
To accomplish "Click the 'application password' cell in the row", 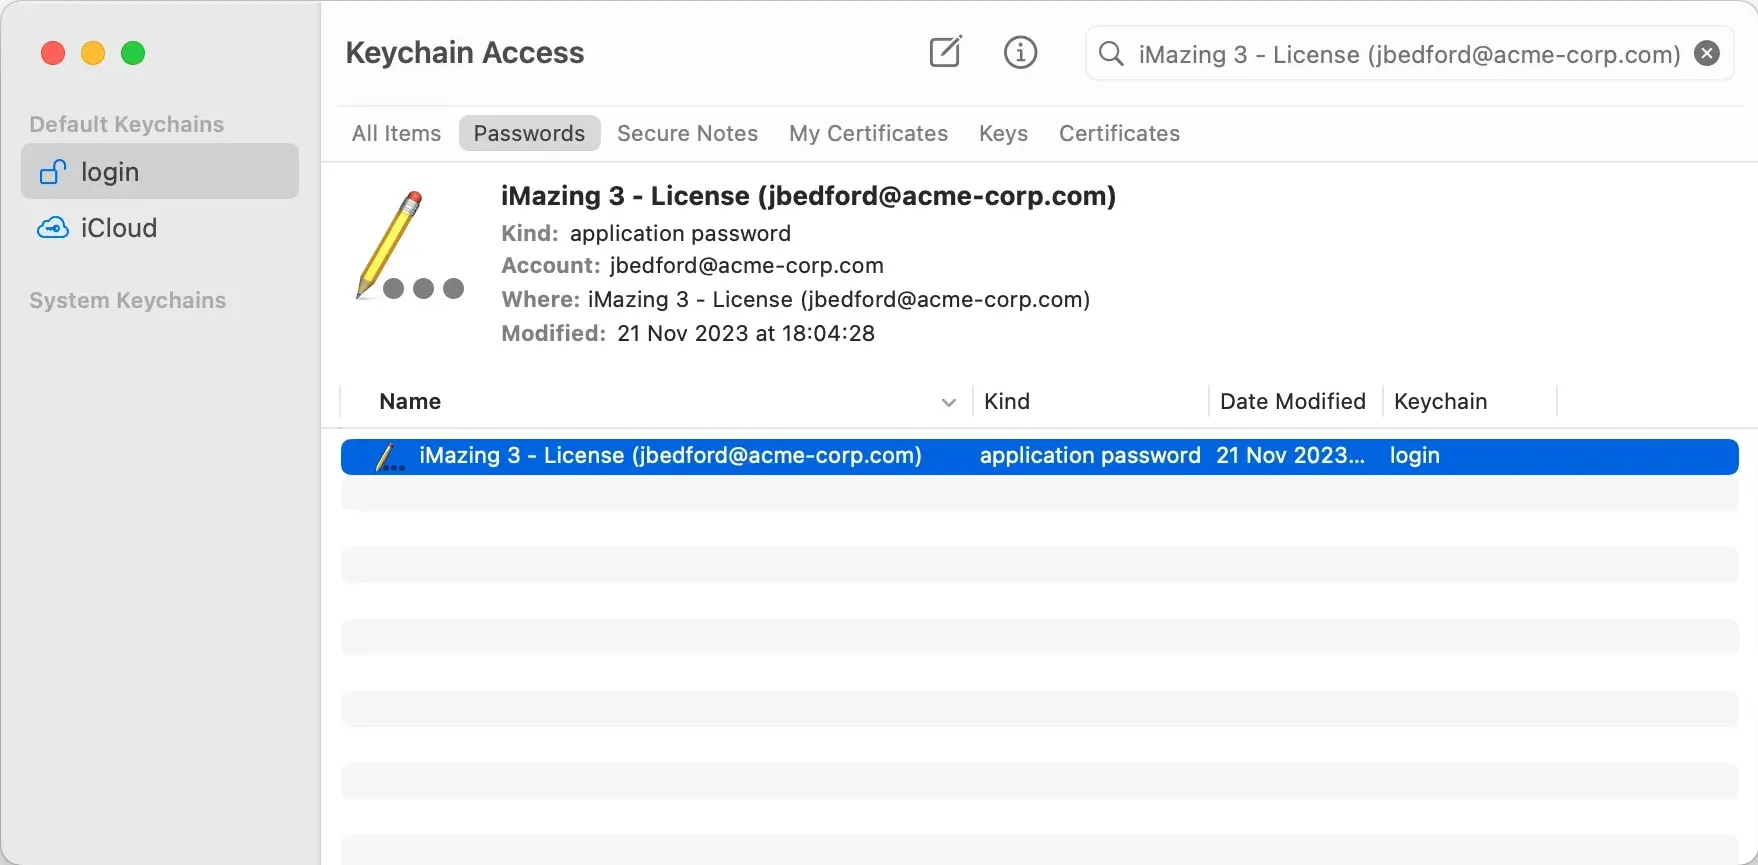I will pyautogui.click(x=1090, y=456).
